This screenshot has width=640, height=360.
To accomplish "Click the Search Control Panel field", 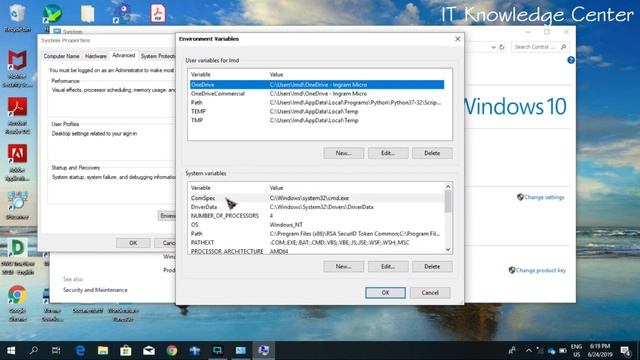I will [540, 47].
